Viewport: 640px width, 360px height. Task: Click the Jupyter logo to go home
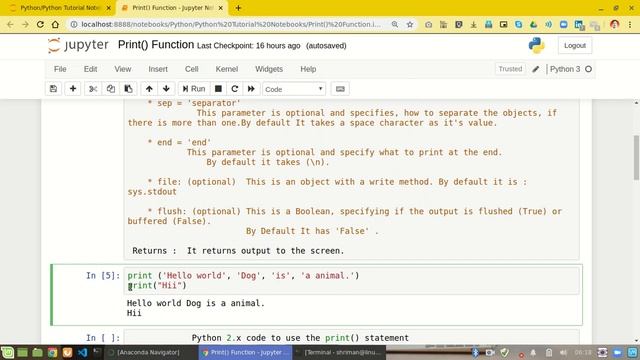tap(78, 45)
